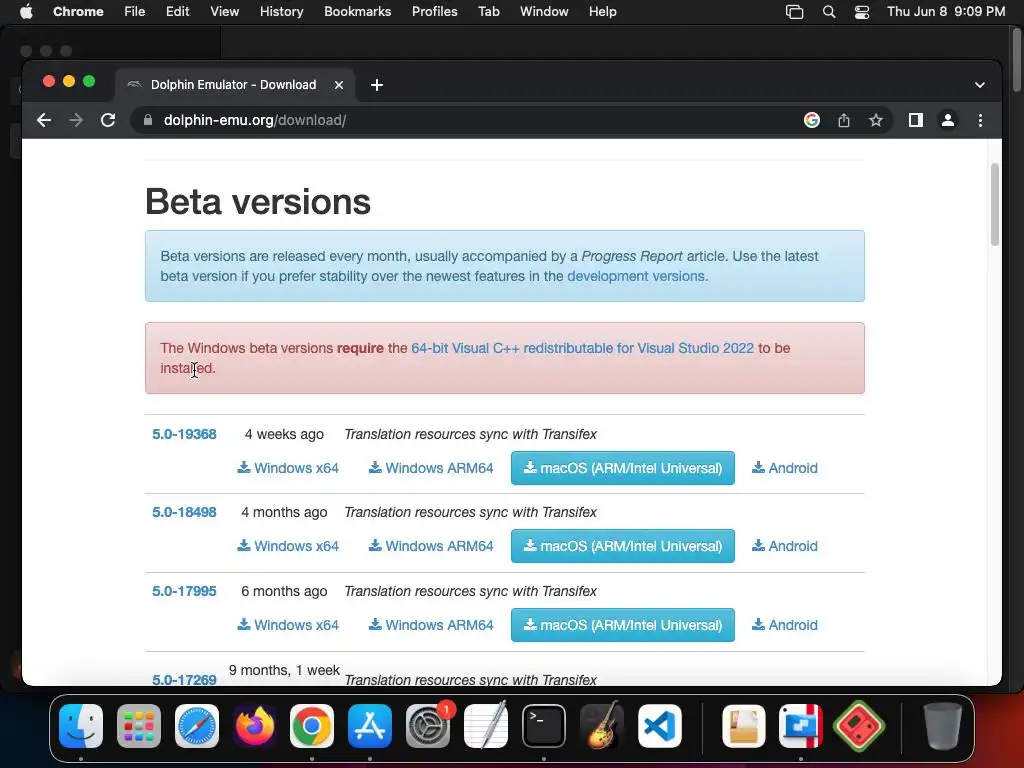Download 5.0-18498 for Windows x64
The image size is (1024, 768).
pyautogui.click(x=288, y=546)
